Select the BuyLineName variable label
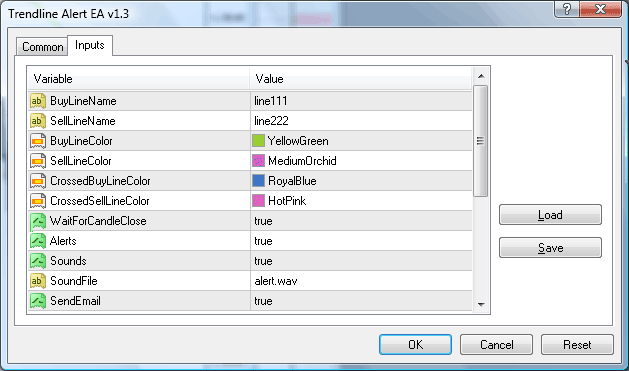Screen dimensions: 629x371 point(83,101)
